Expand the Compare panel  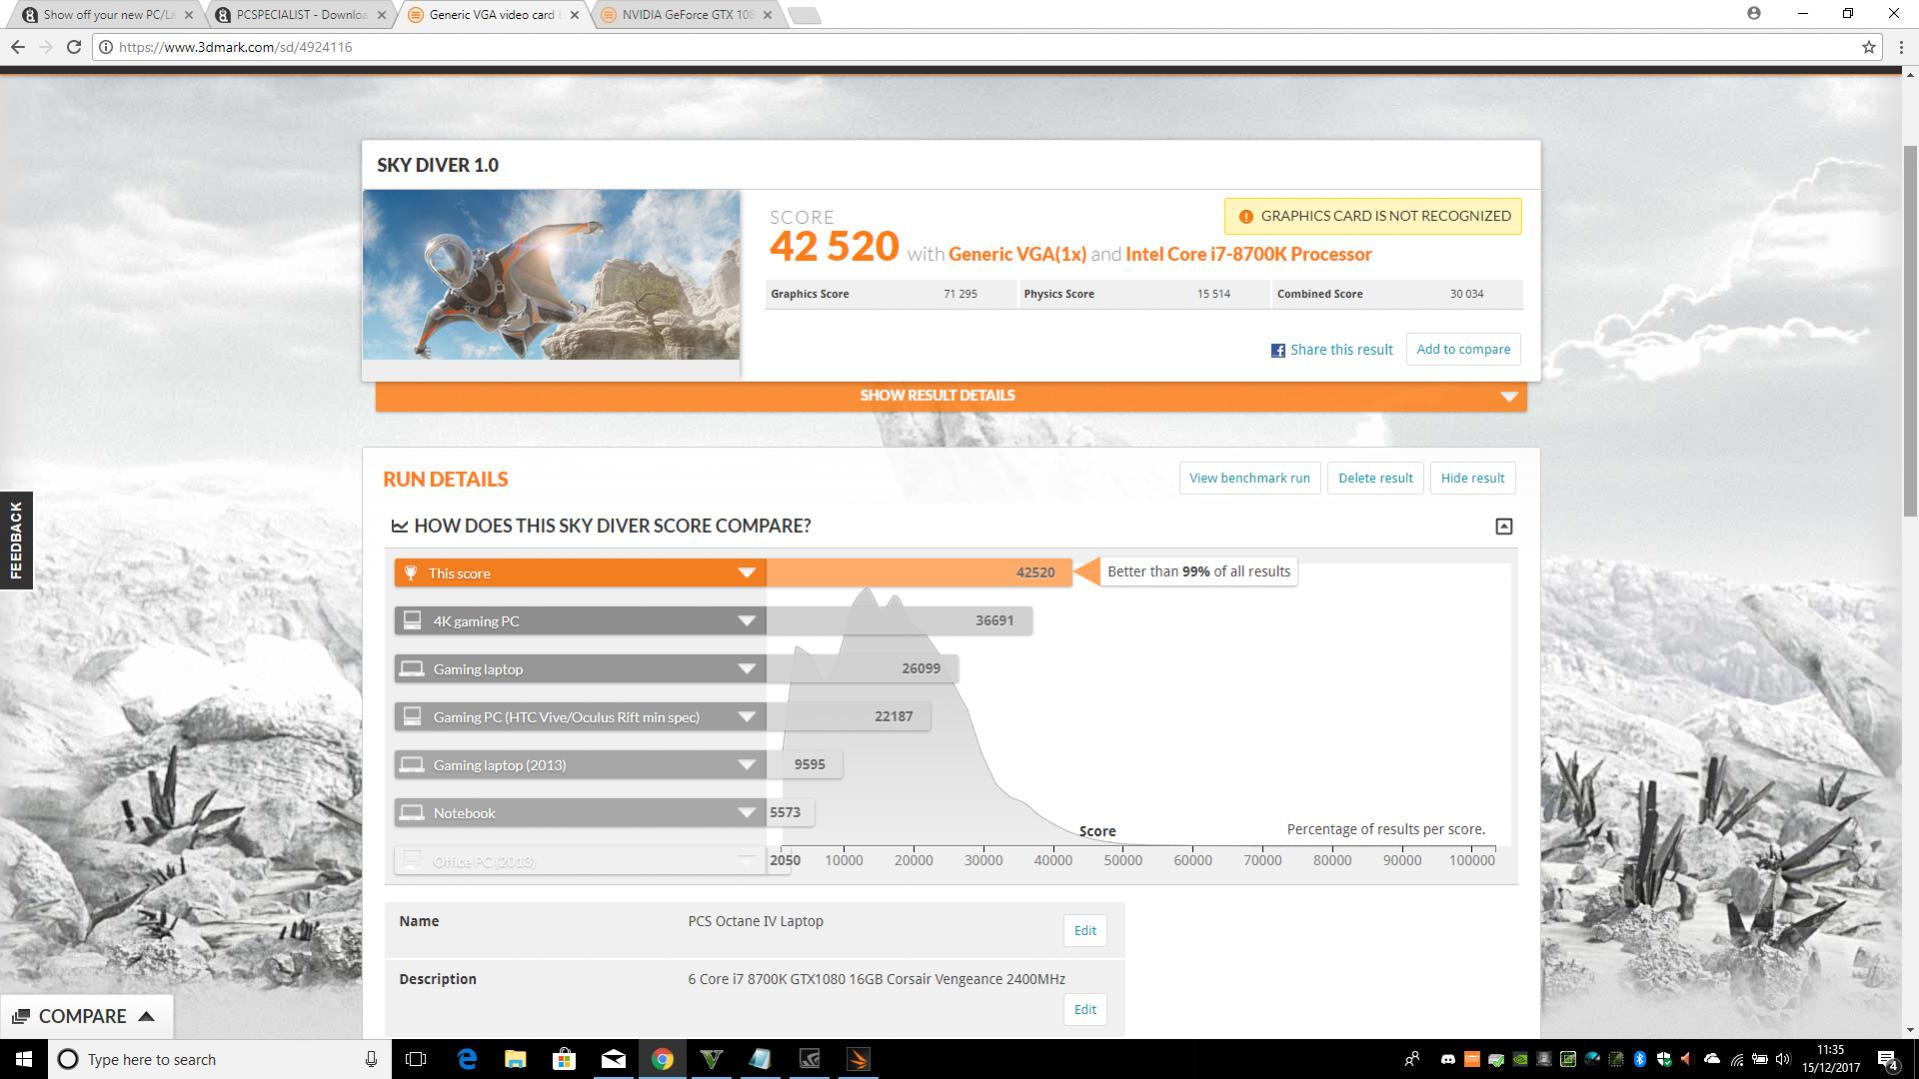[86, 1016]
